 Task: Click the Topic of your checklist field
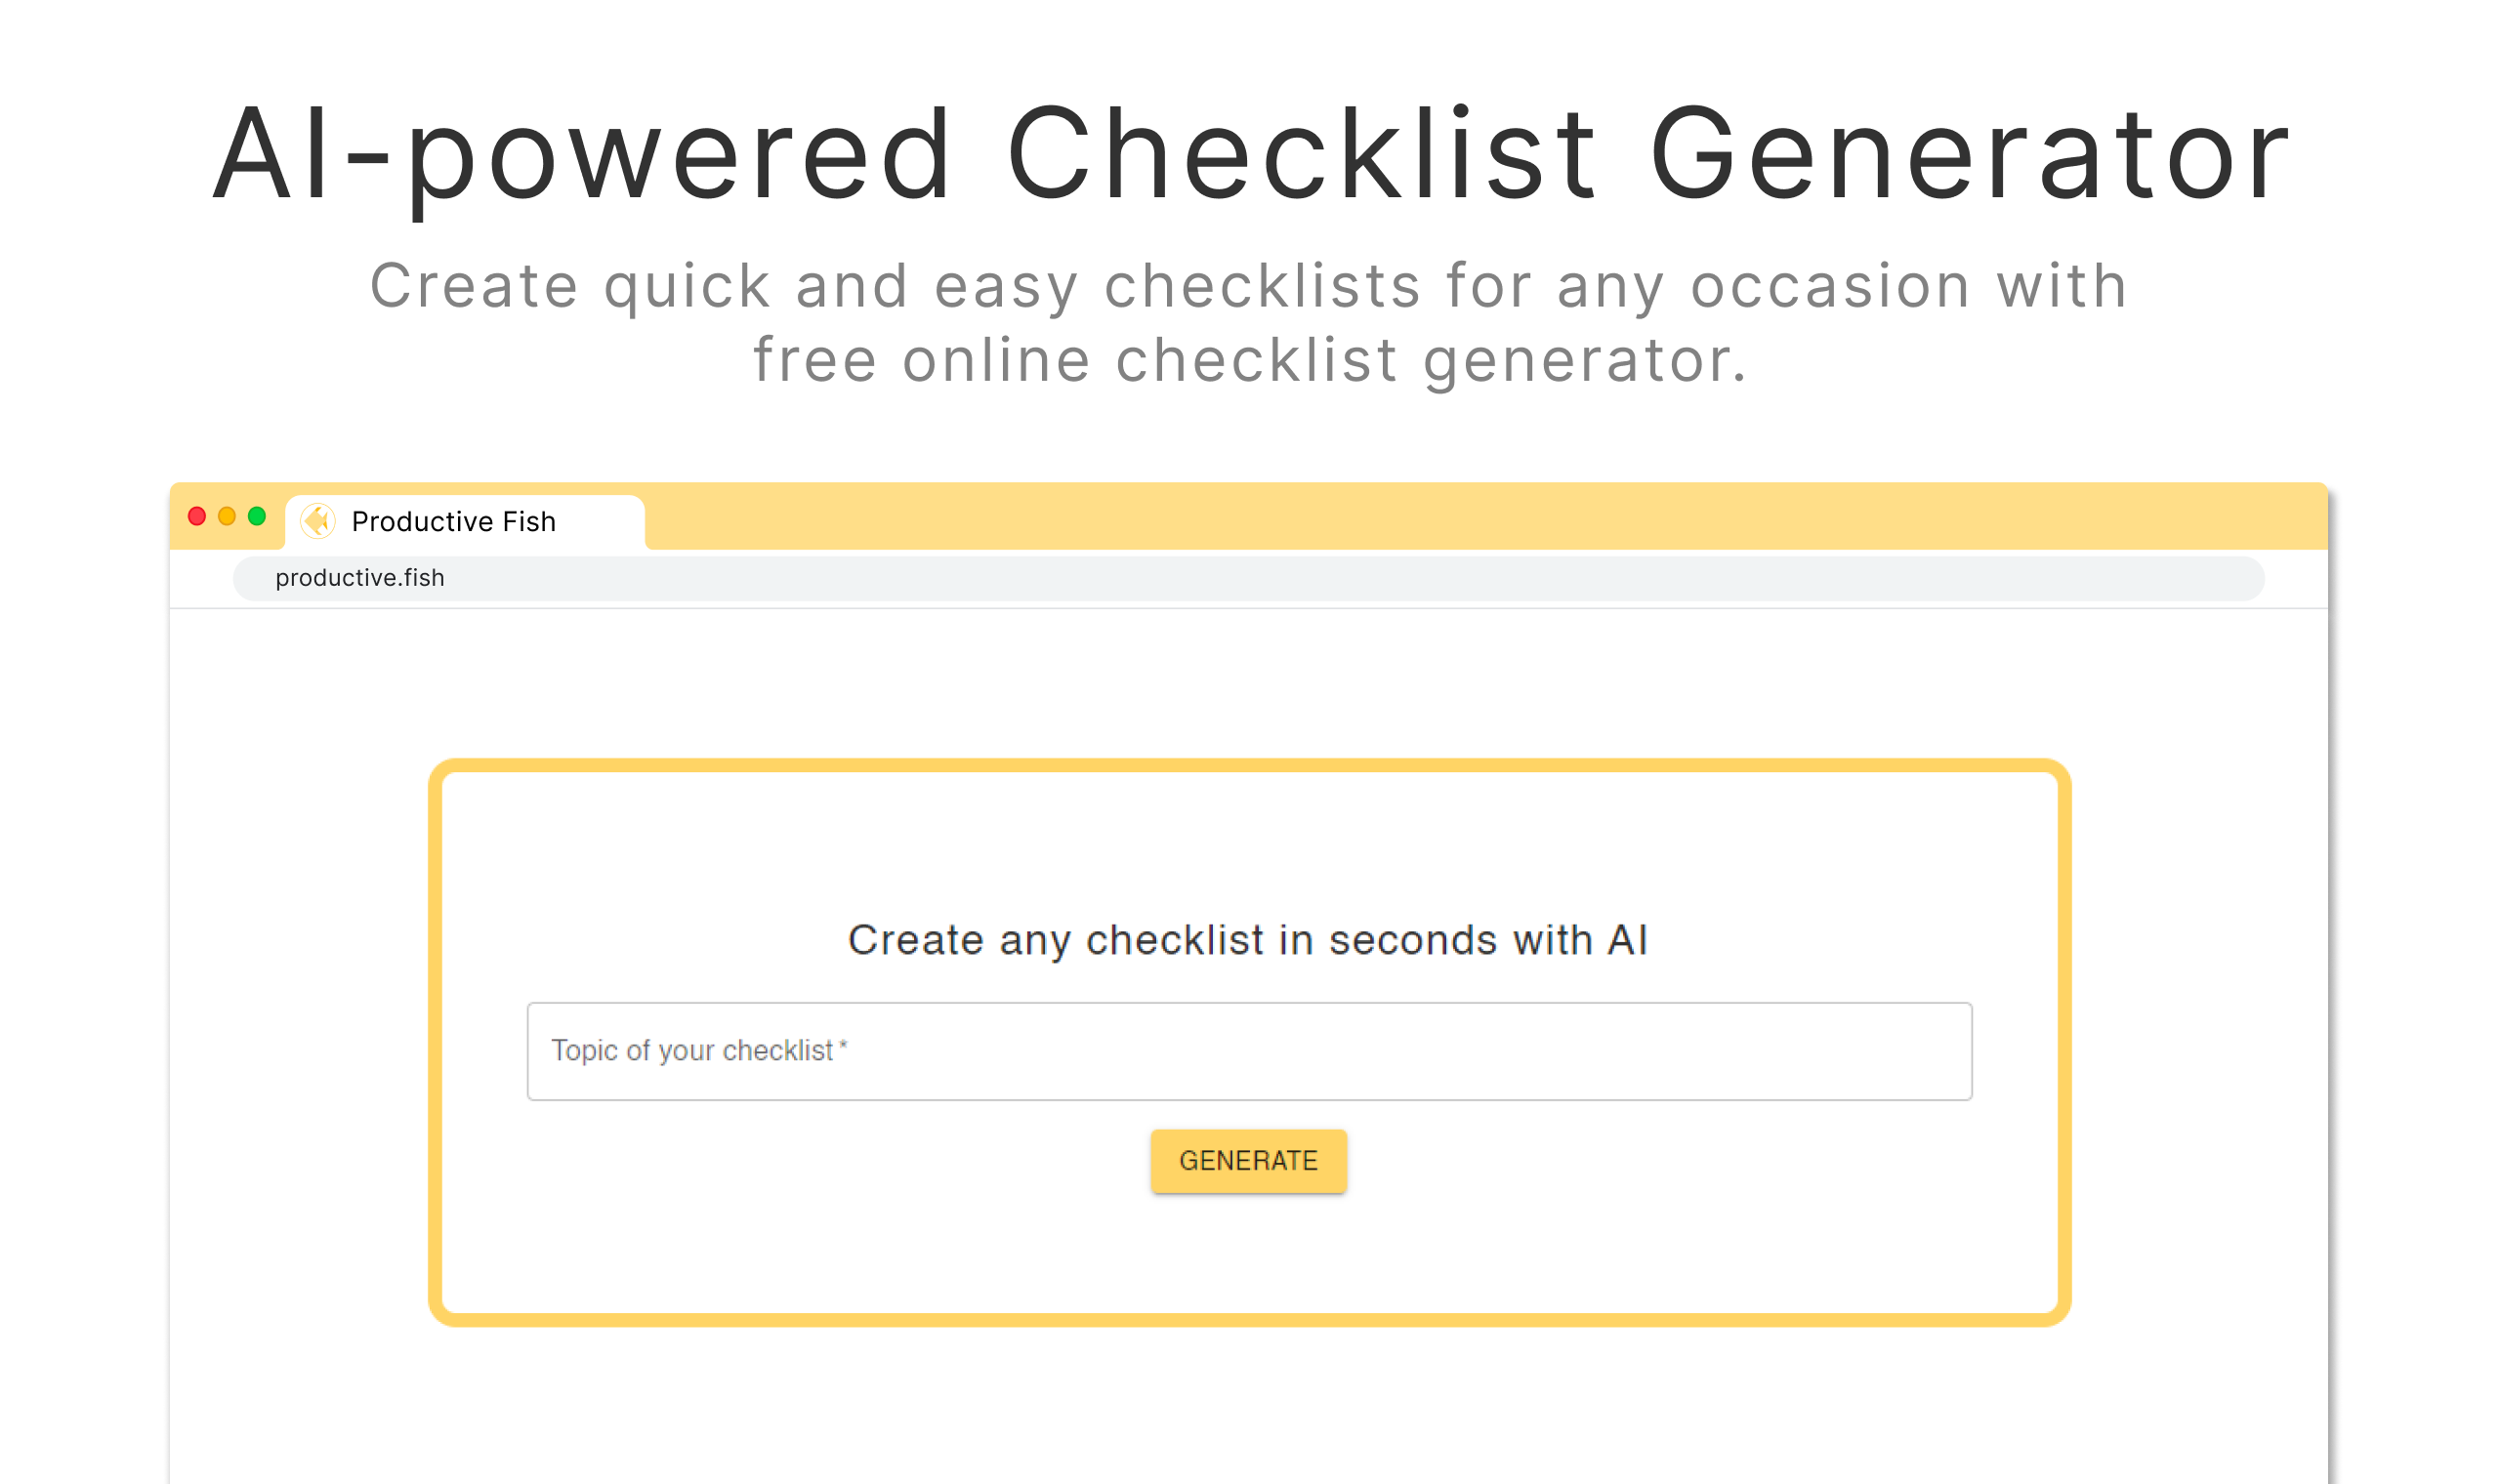1248,1051
